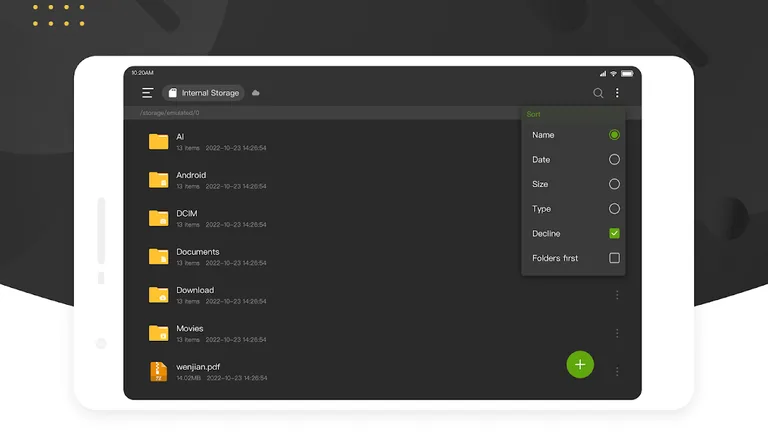The image size is (768, 432).
Task: Open more options for Download folder
Action: click(x=617, y=295)
